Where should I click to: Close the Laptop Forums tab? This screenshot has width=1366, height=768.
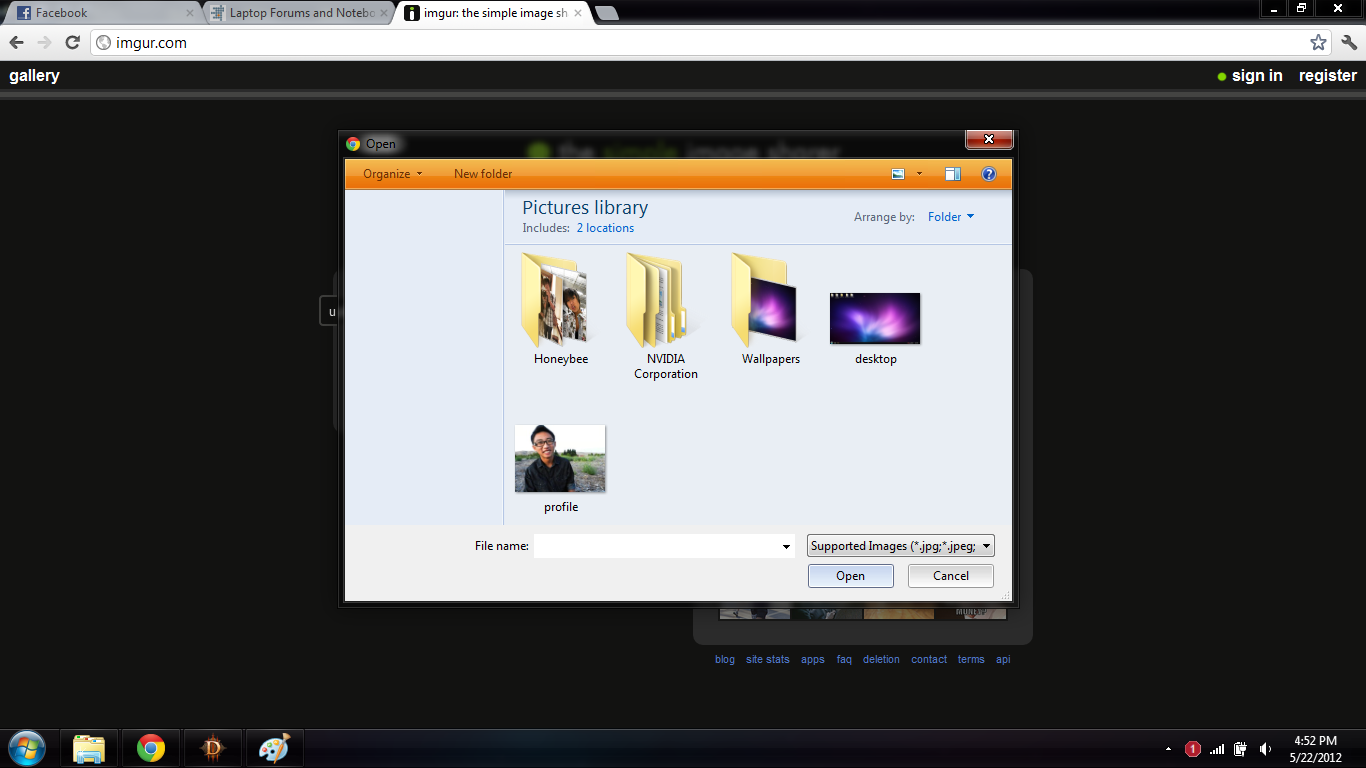pos(383,13)
